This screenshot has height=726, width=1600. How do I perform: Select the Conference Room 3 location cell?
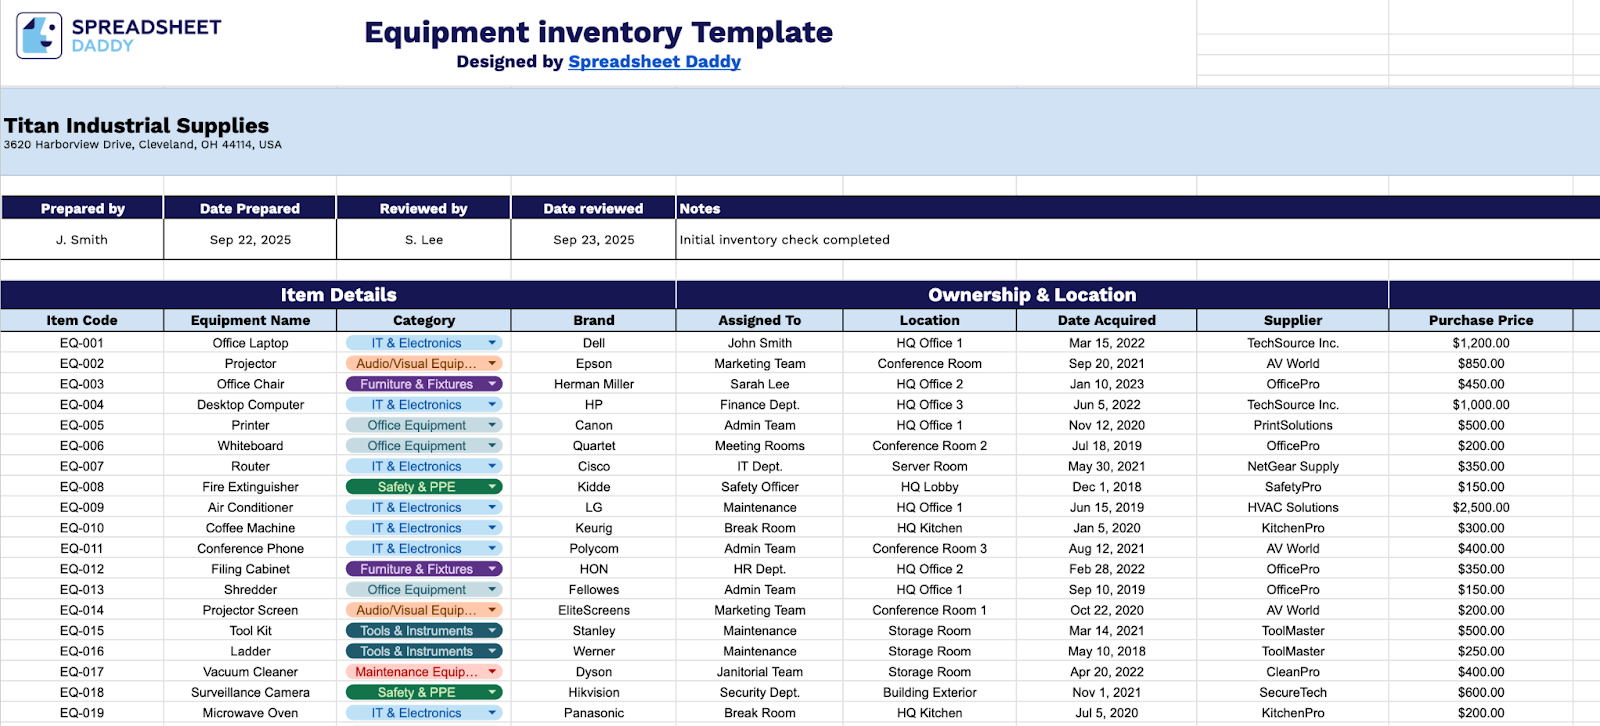click(x=930, y=548)
